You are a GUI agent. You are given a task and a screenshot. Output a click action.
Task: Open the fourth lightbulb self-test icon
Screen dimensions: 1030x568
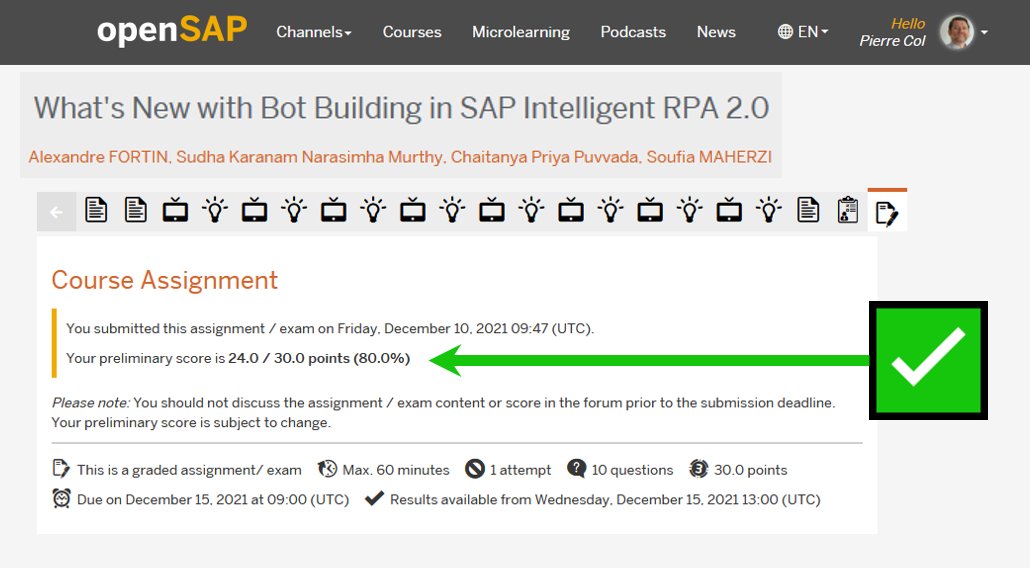click(x=453, y=210)
